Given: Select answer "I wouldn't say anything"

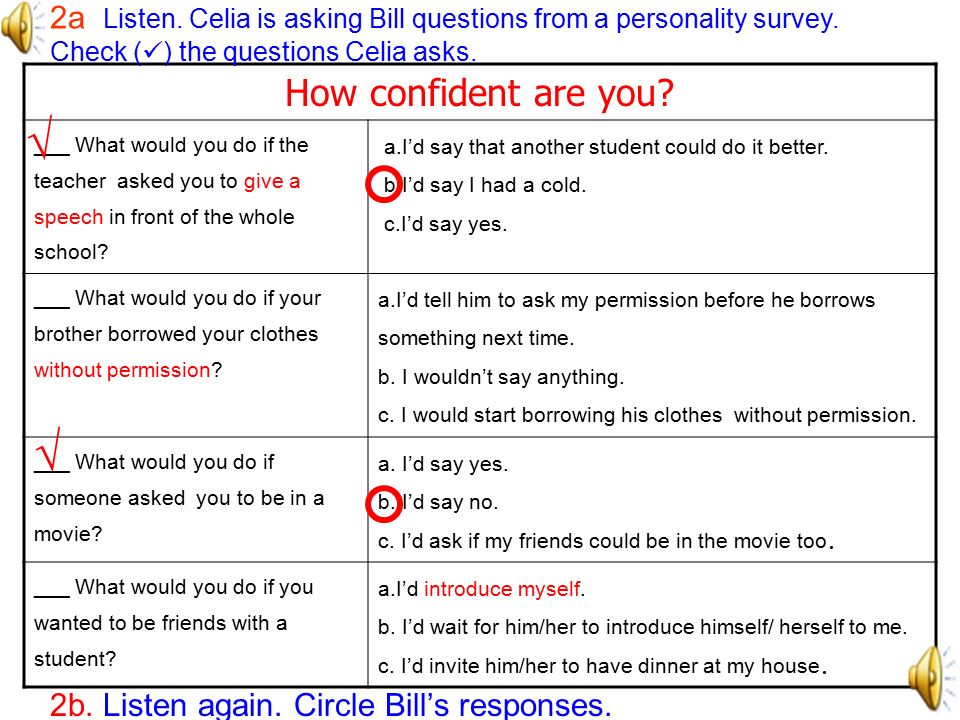Looking at the screenshot, I should (x=501, y=377).
